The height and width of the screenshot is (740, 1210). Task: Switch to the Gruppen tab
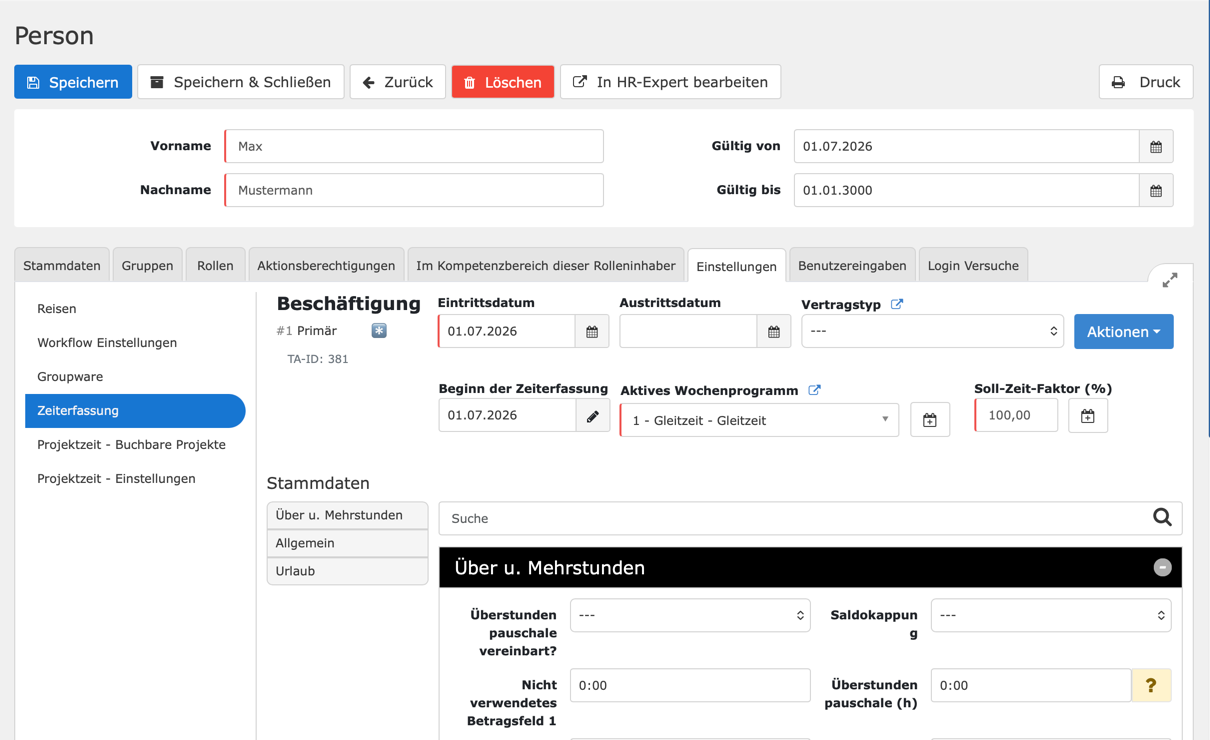(147, 265)
